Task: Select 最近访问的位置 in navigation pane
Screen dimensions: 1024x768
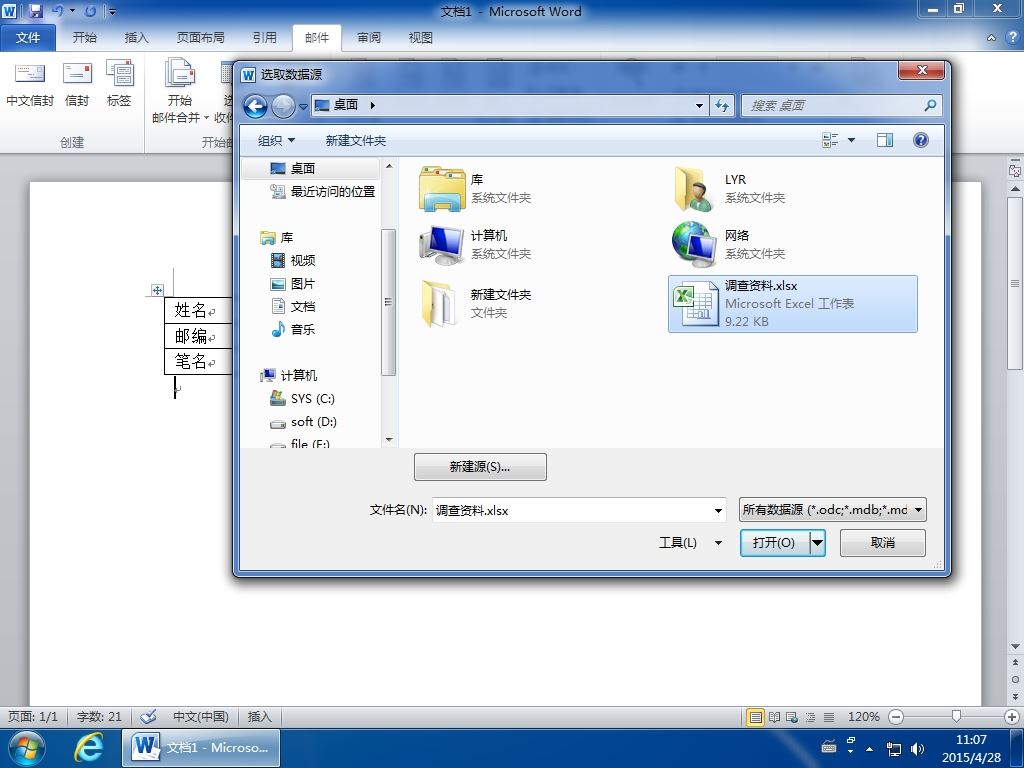Action: 323,191
